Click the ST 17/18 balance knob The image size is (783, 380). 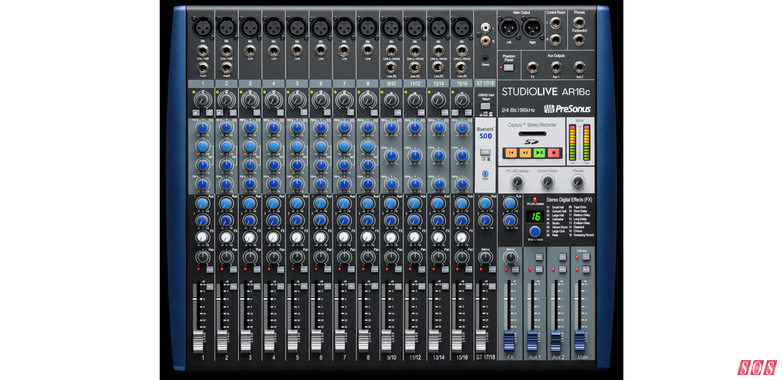484,258
